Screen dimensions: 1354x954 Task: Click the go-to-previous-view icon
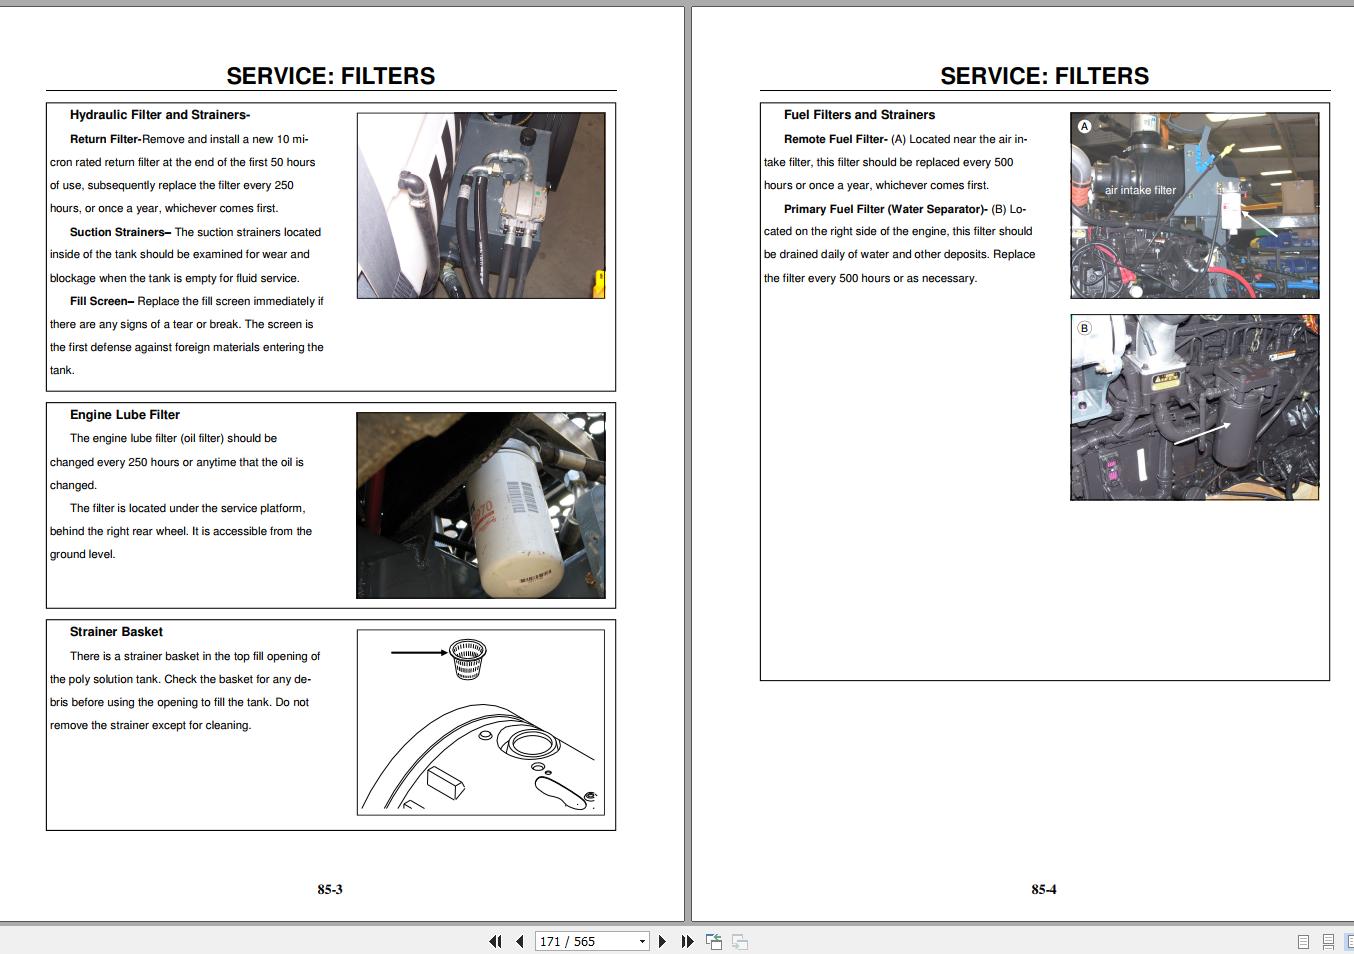(714, 941)
